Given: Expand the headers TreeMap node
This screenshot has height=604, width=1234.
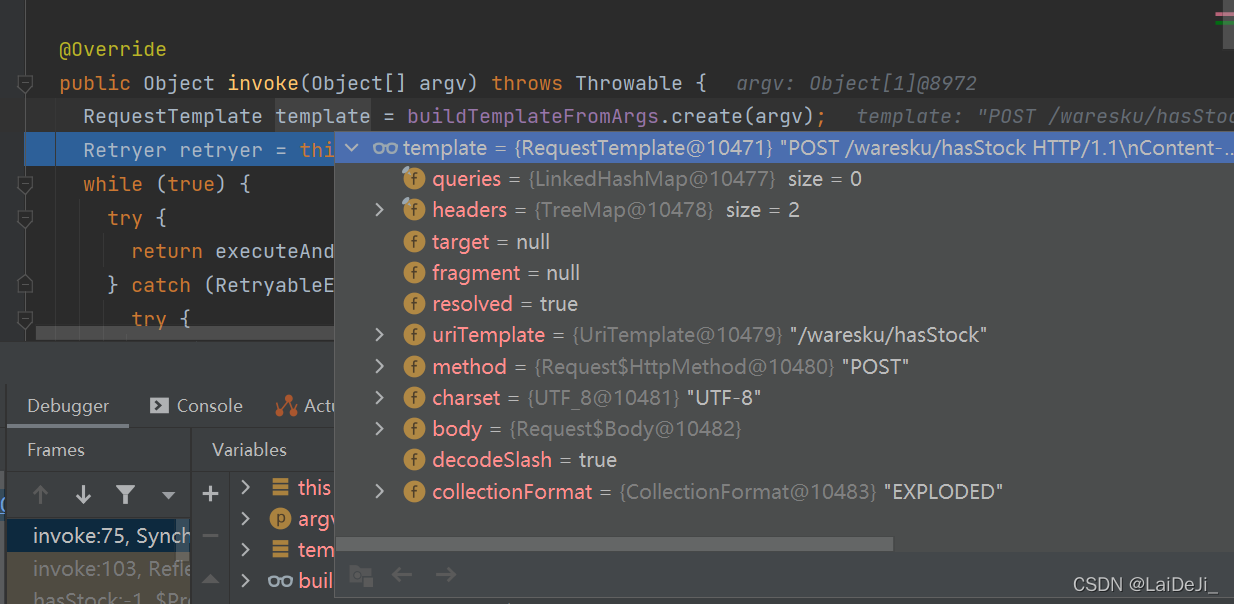Looking at the screenshot, I should click(x=379, y=210).
